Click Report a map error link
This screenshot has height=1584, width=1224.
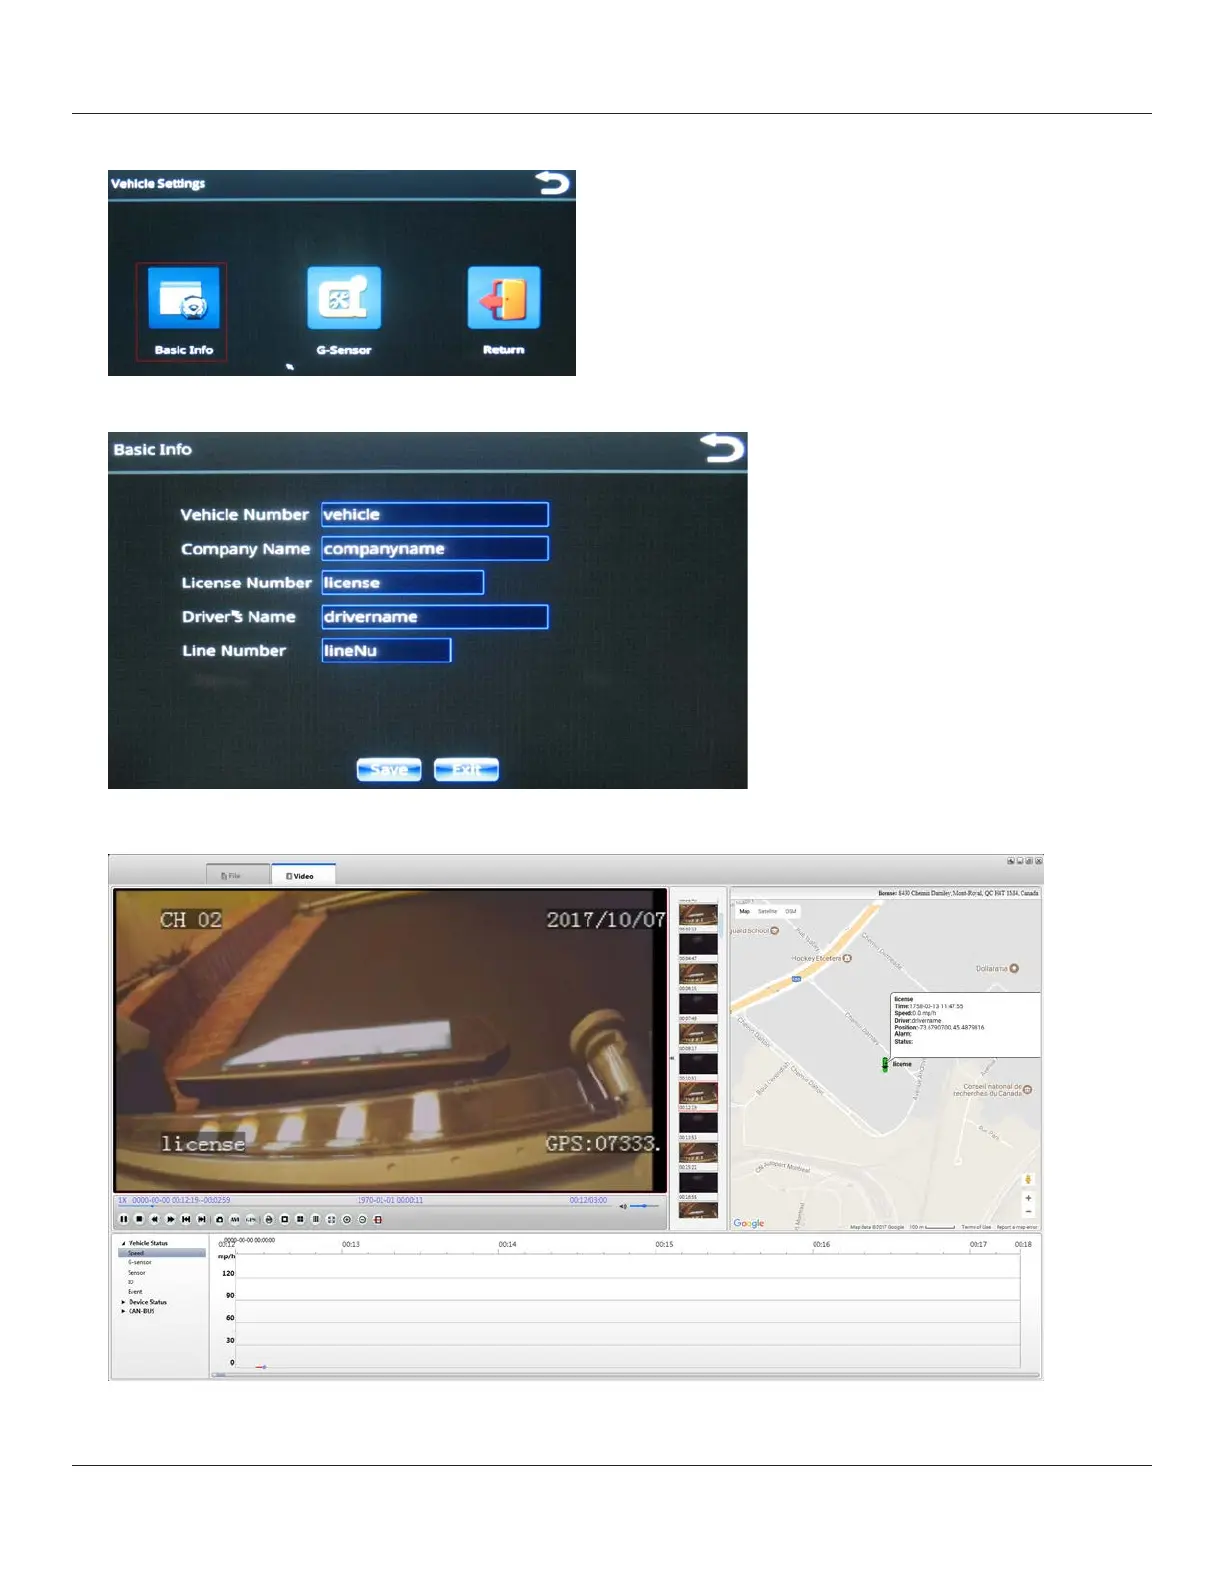coord(1017,1226)
